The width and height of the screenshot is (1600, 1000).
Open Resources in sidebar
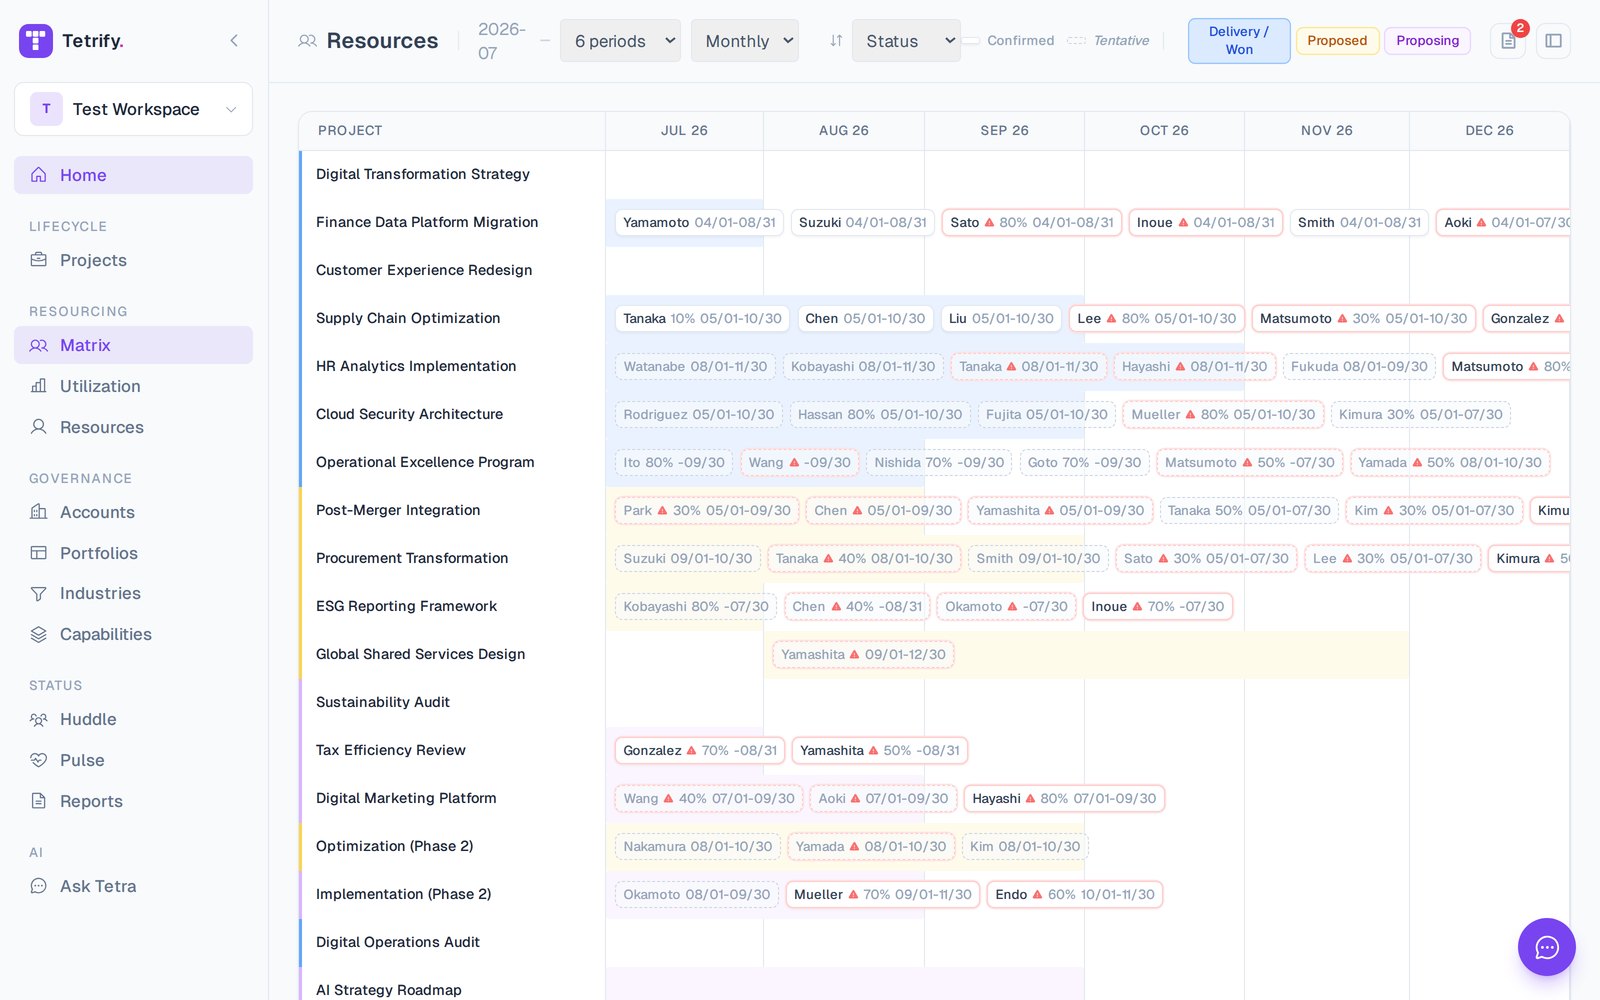133,427
